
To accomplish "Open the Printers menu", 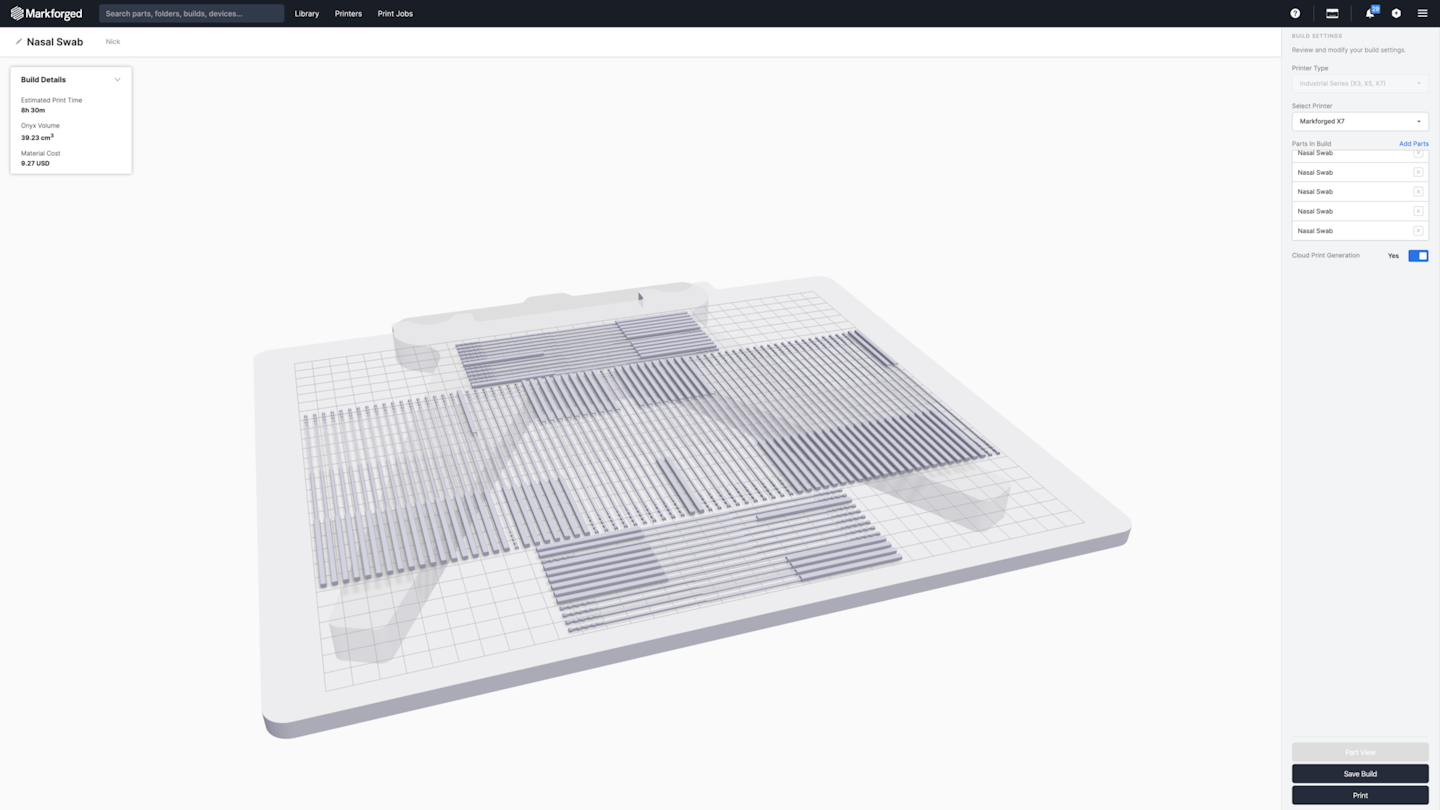I will [x=348, y=13].
